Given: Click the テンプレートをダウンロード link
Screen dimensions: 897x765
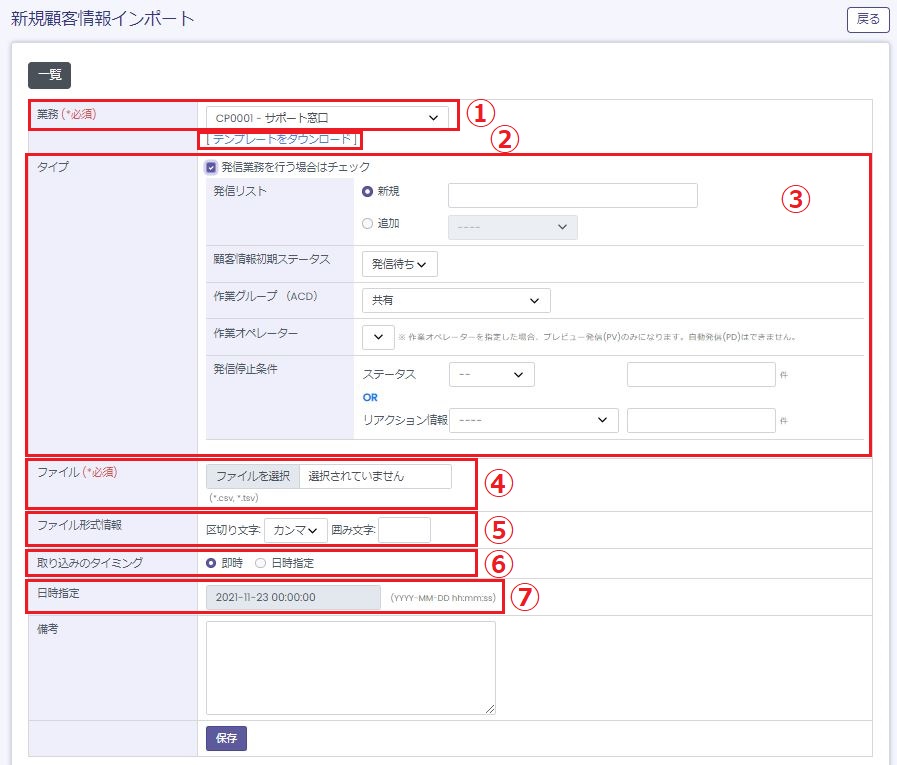Looking at the screenshot, I should coord(281,139).
